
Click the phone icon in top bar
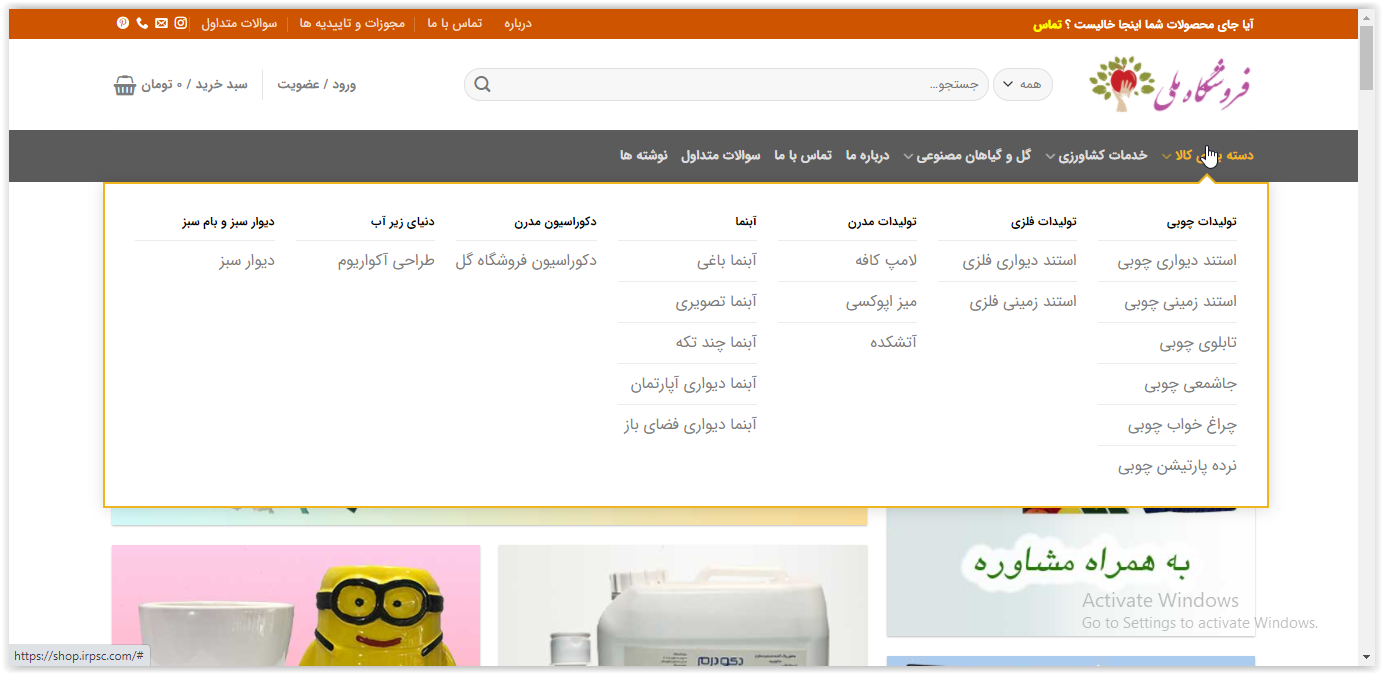click(x=142, y=23)
